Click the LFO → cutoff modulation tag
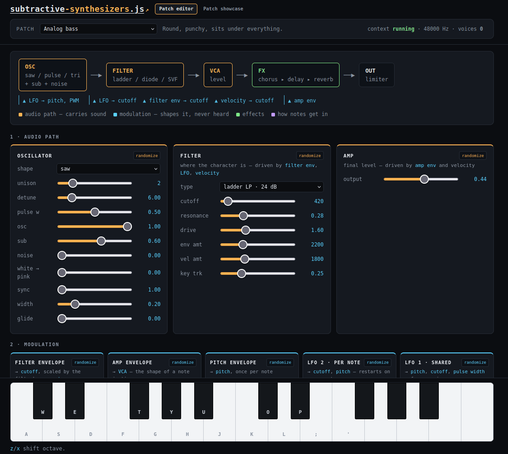The height and width of the screenshot is (454, 508). coord(114,101)
